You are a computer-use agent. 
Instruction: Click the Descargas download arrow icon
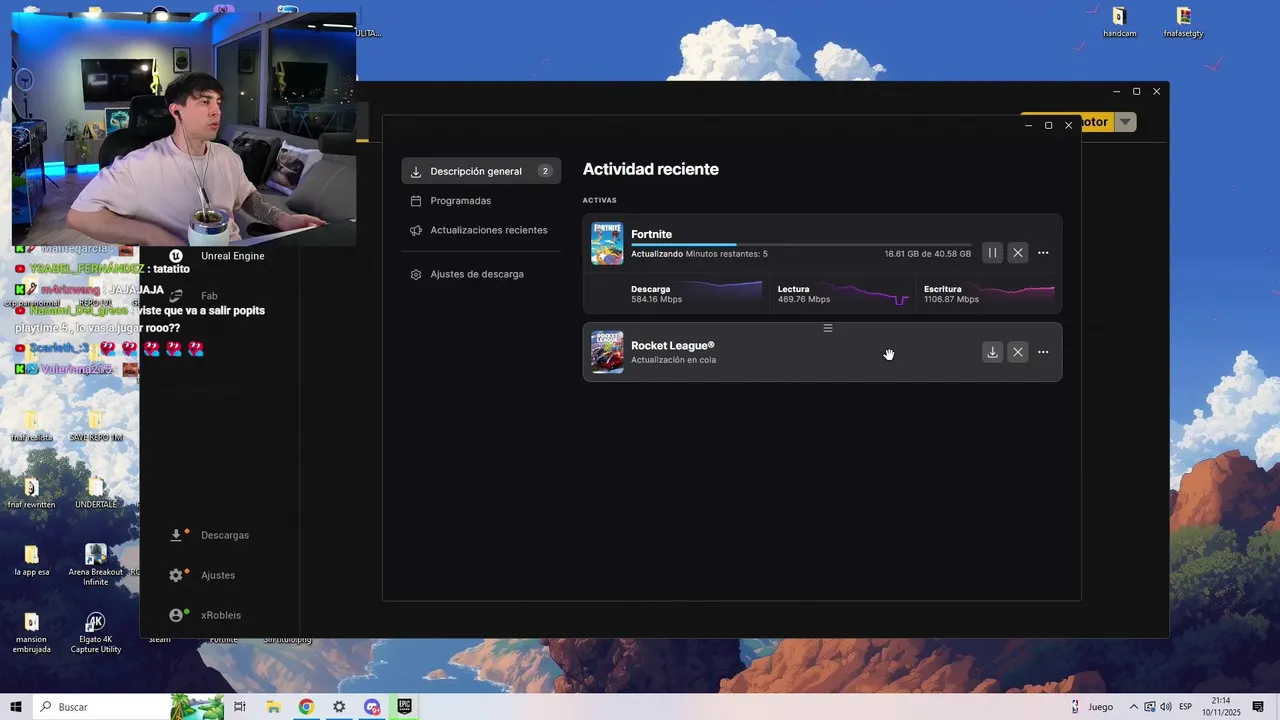[176, 535]
